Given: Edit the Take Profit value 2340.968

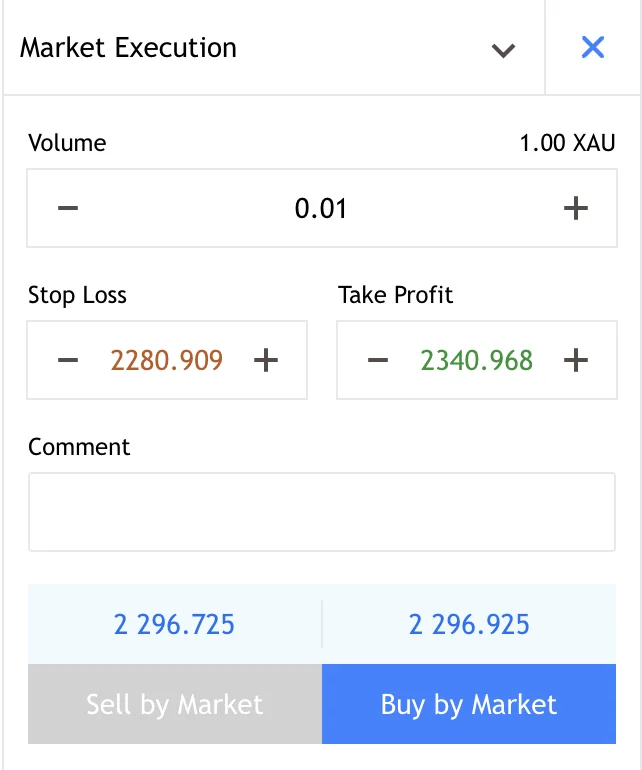Looking at the screenshot, I should pos(477,360).
